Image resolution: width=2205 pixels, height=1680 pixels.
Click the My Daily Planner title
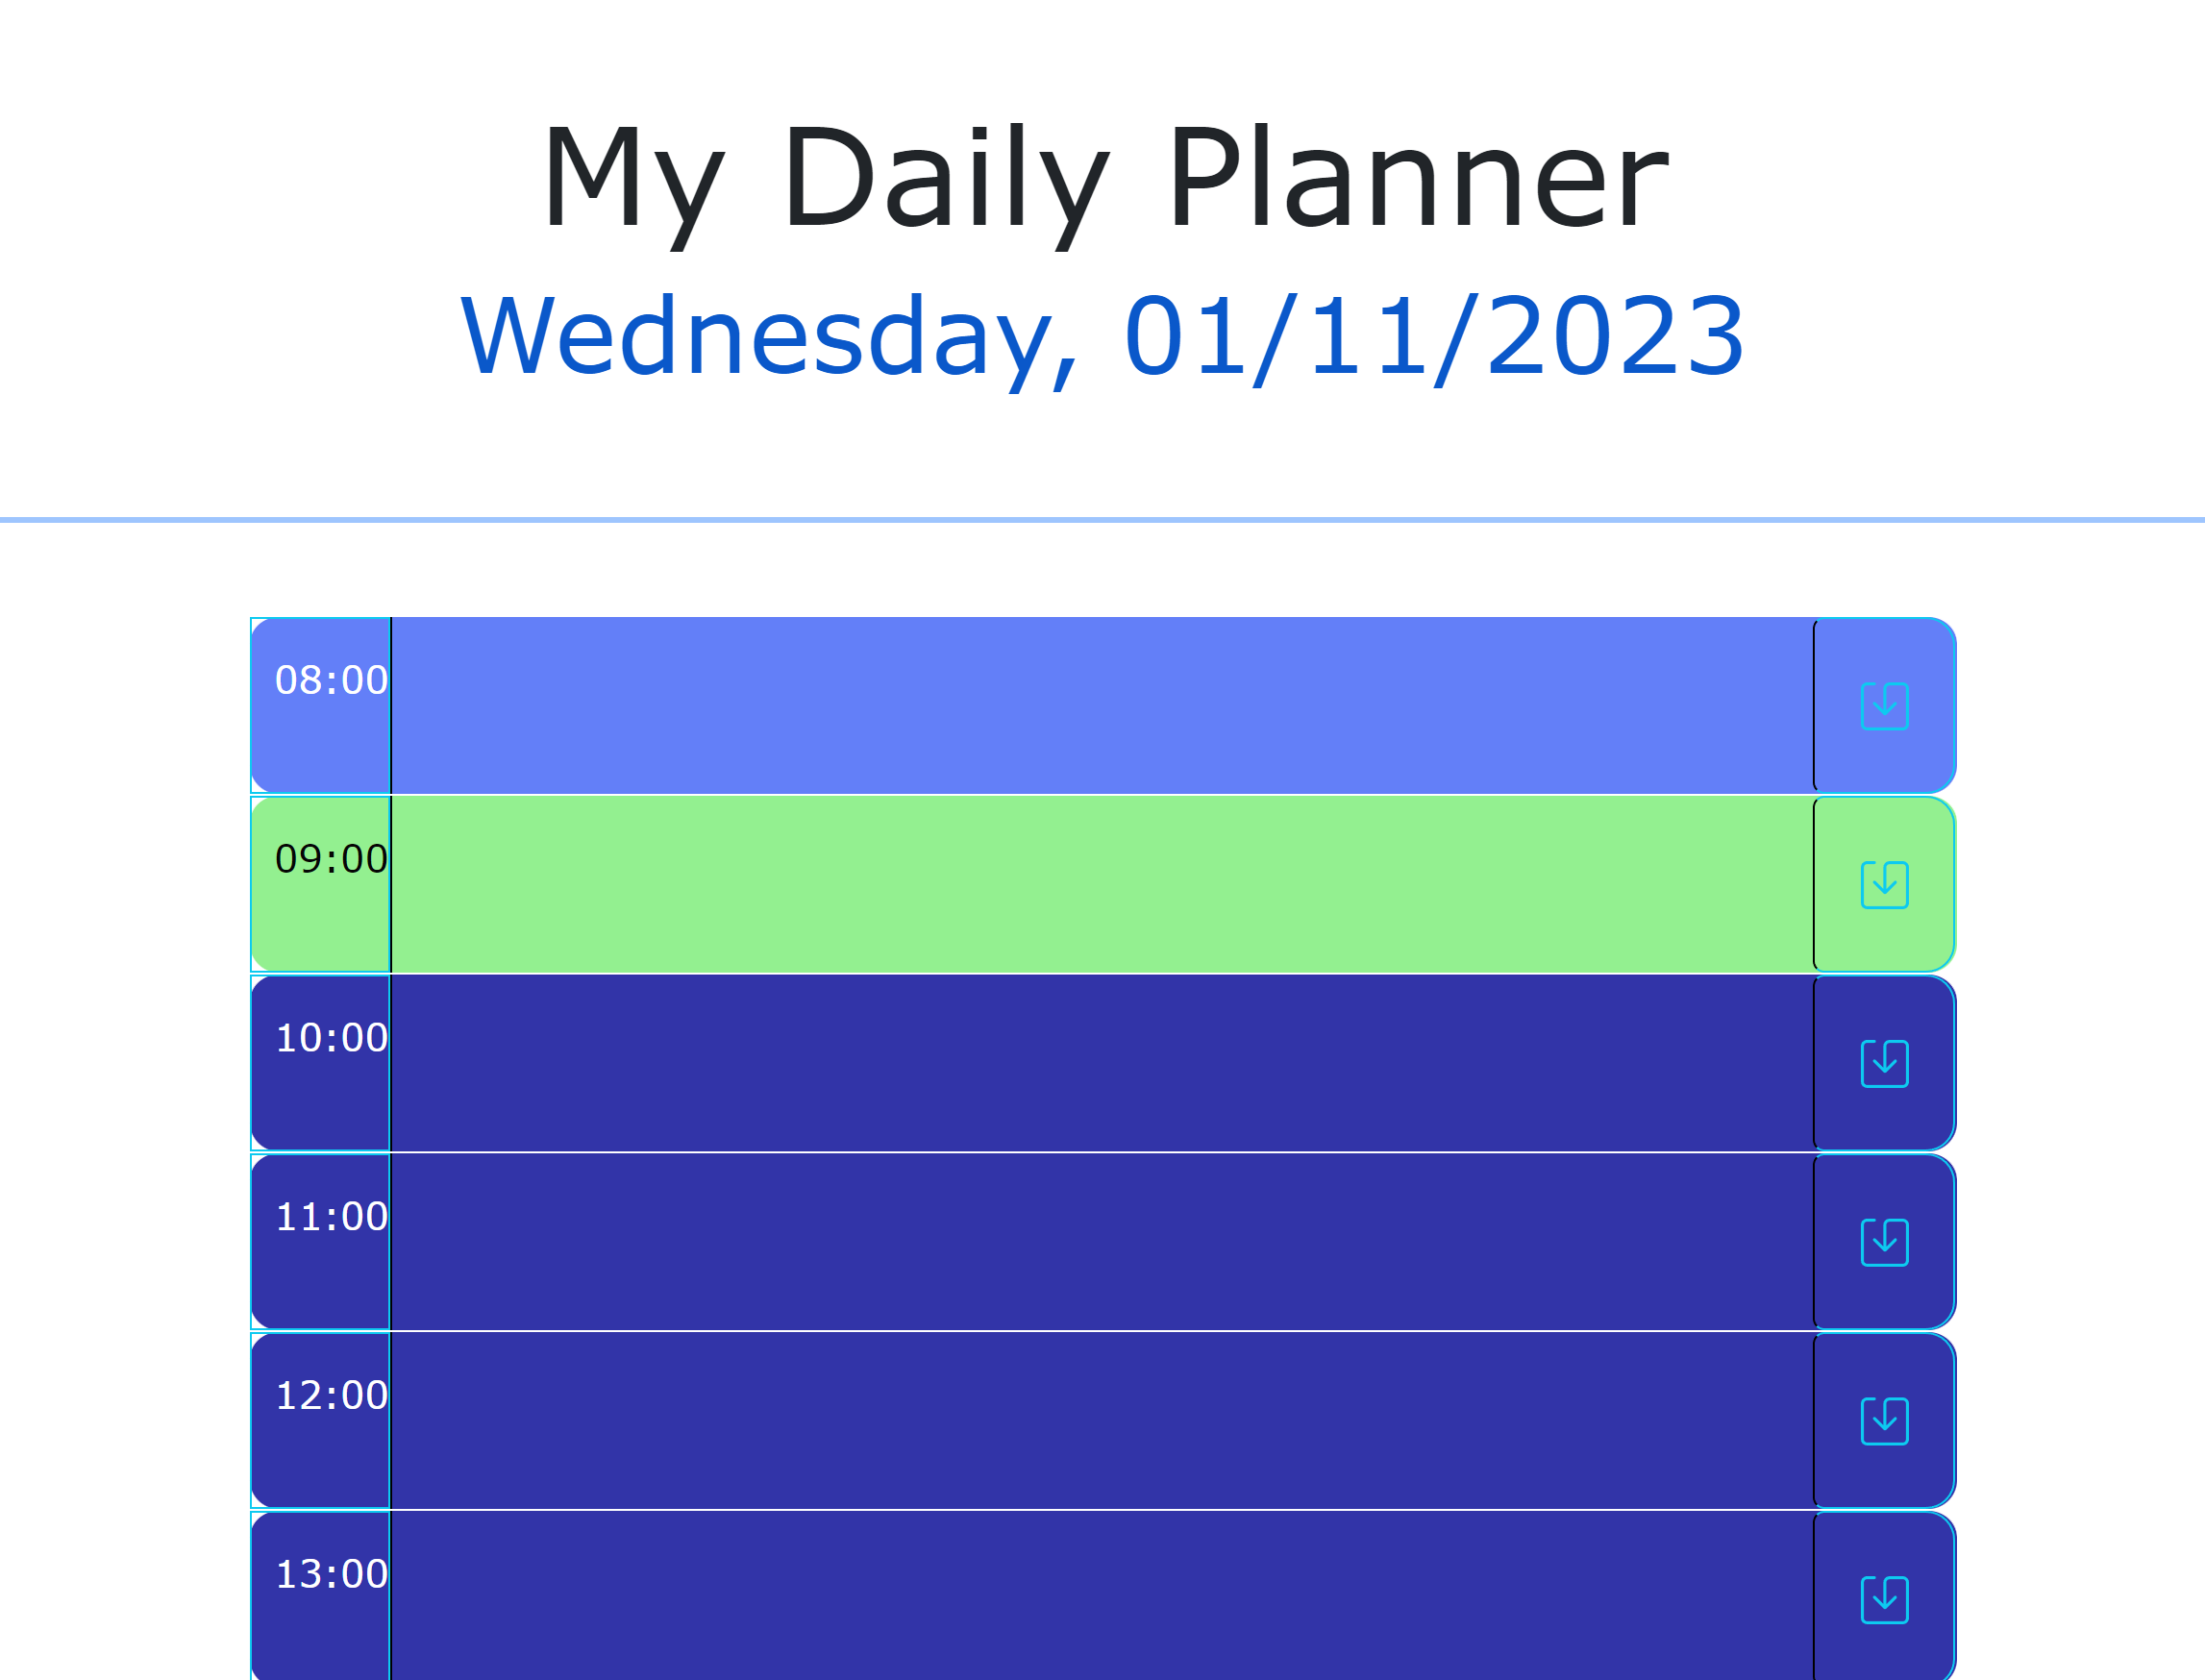point(1102,180)
